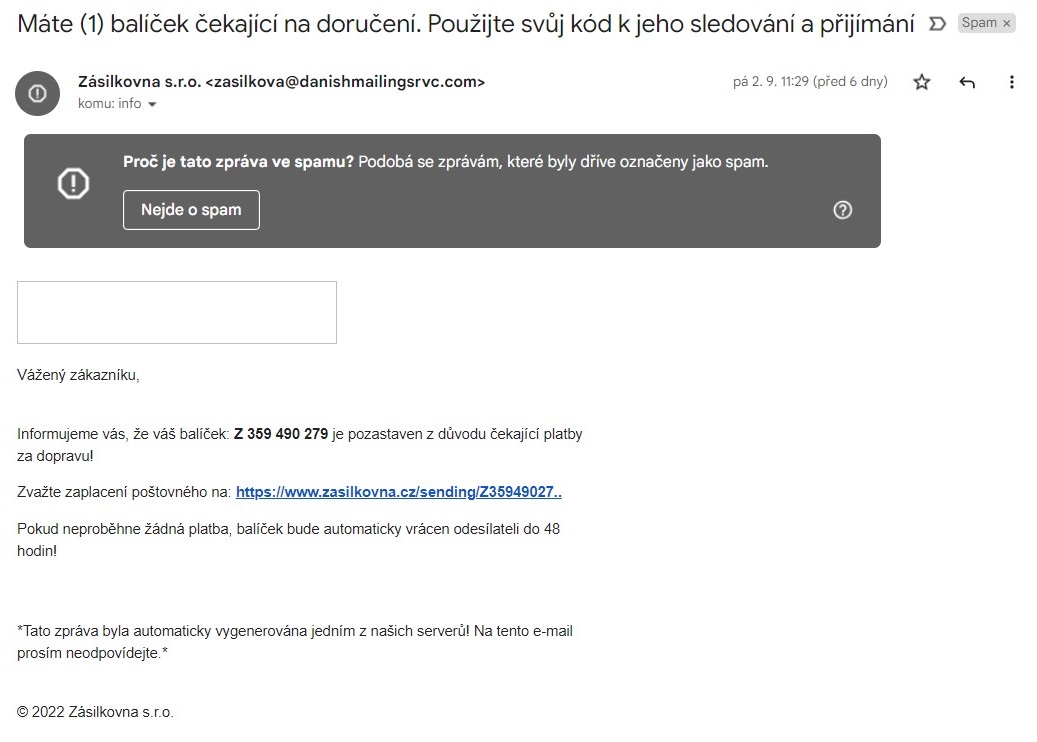Screen dimensions: 1037x742
Task: Click the importance marker next to subject
Action: (x=937, y=23)
